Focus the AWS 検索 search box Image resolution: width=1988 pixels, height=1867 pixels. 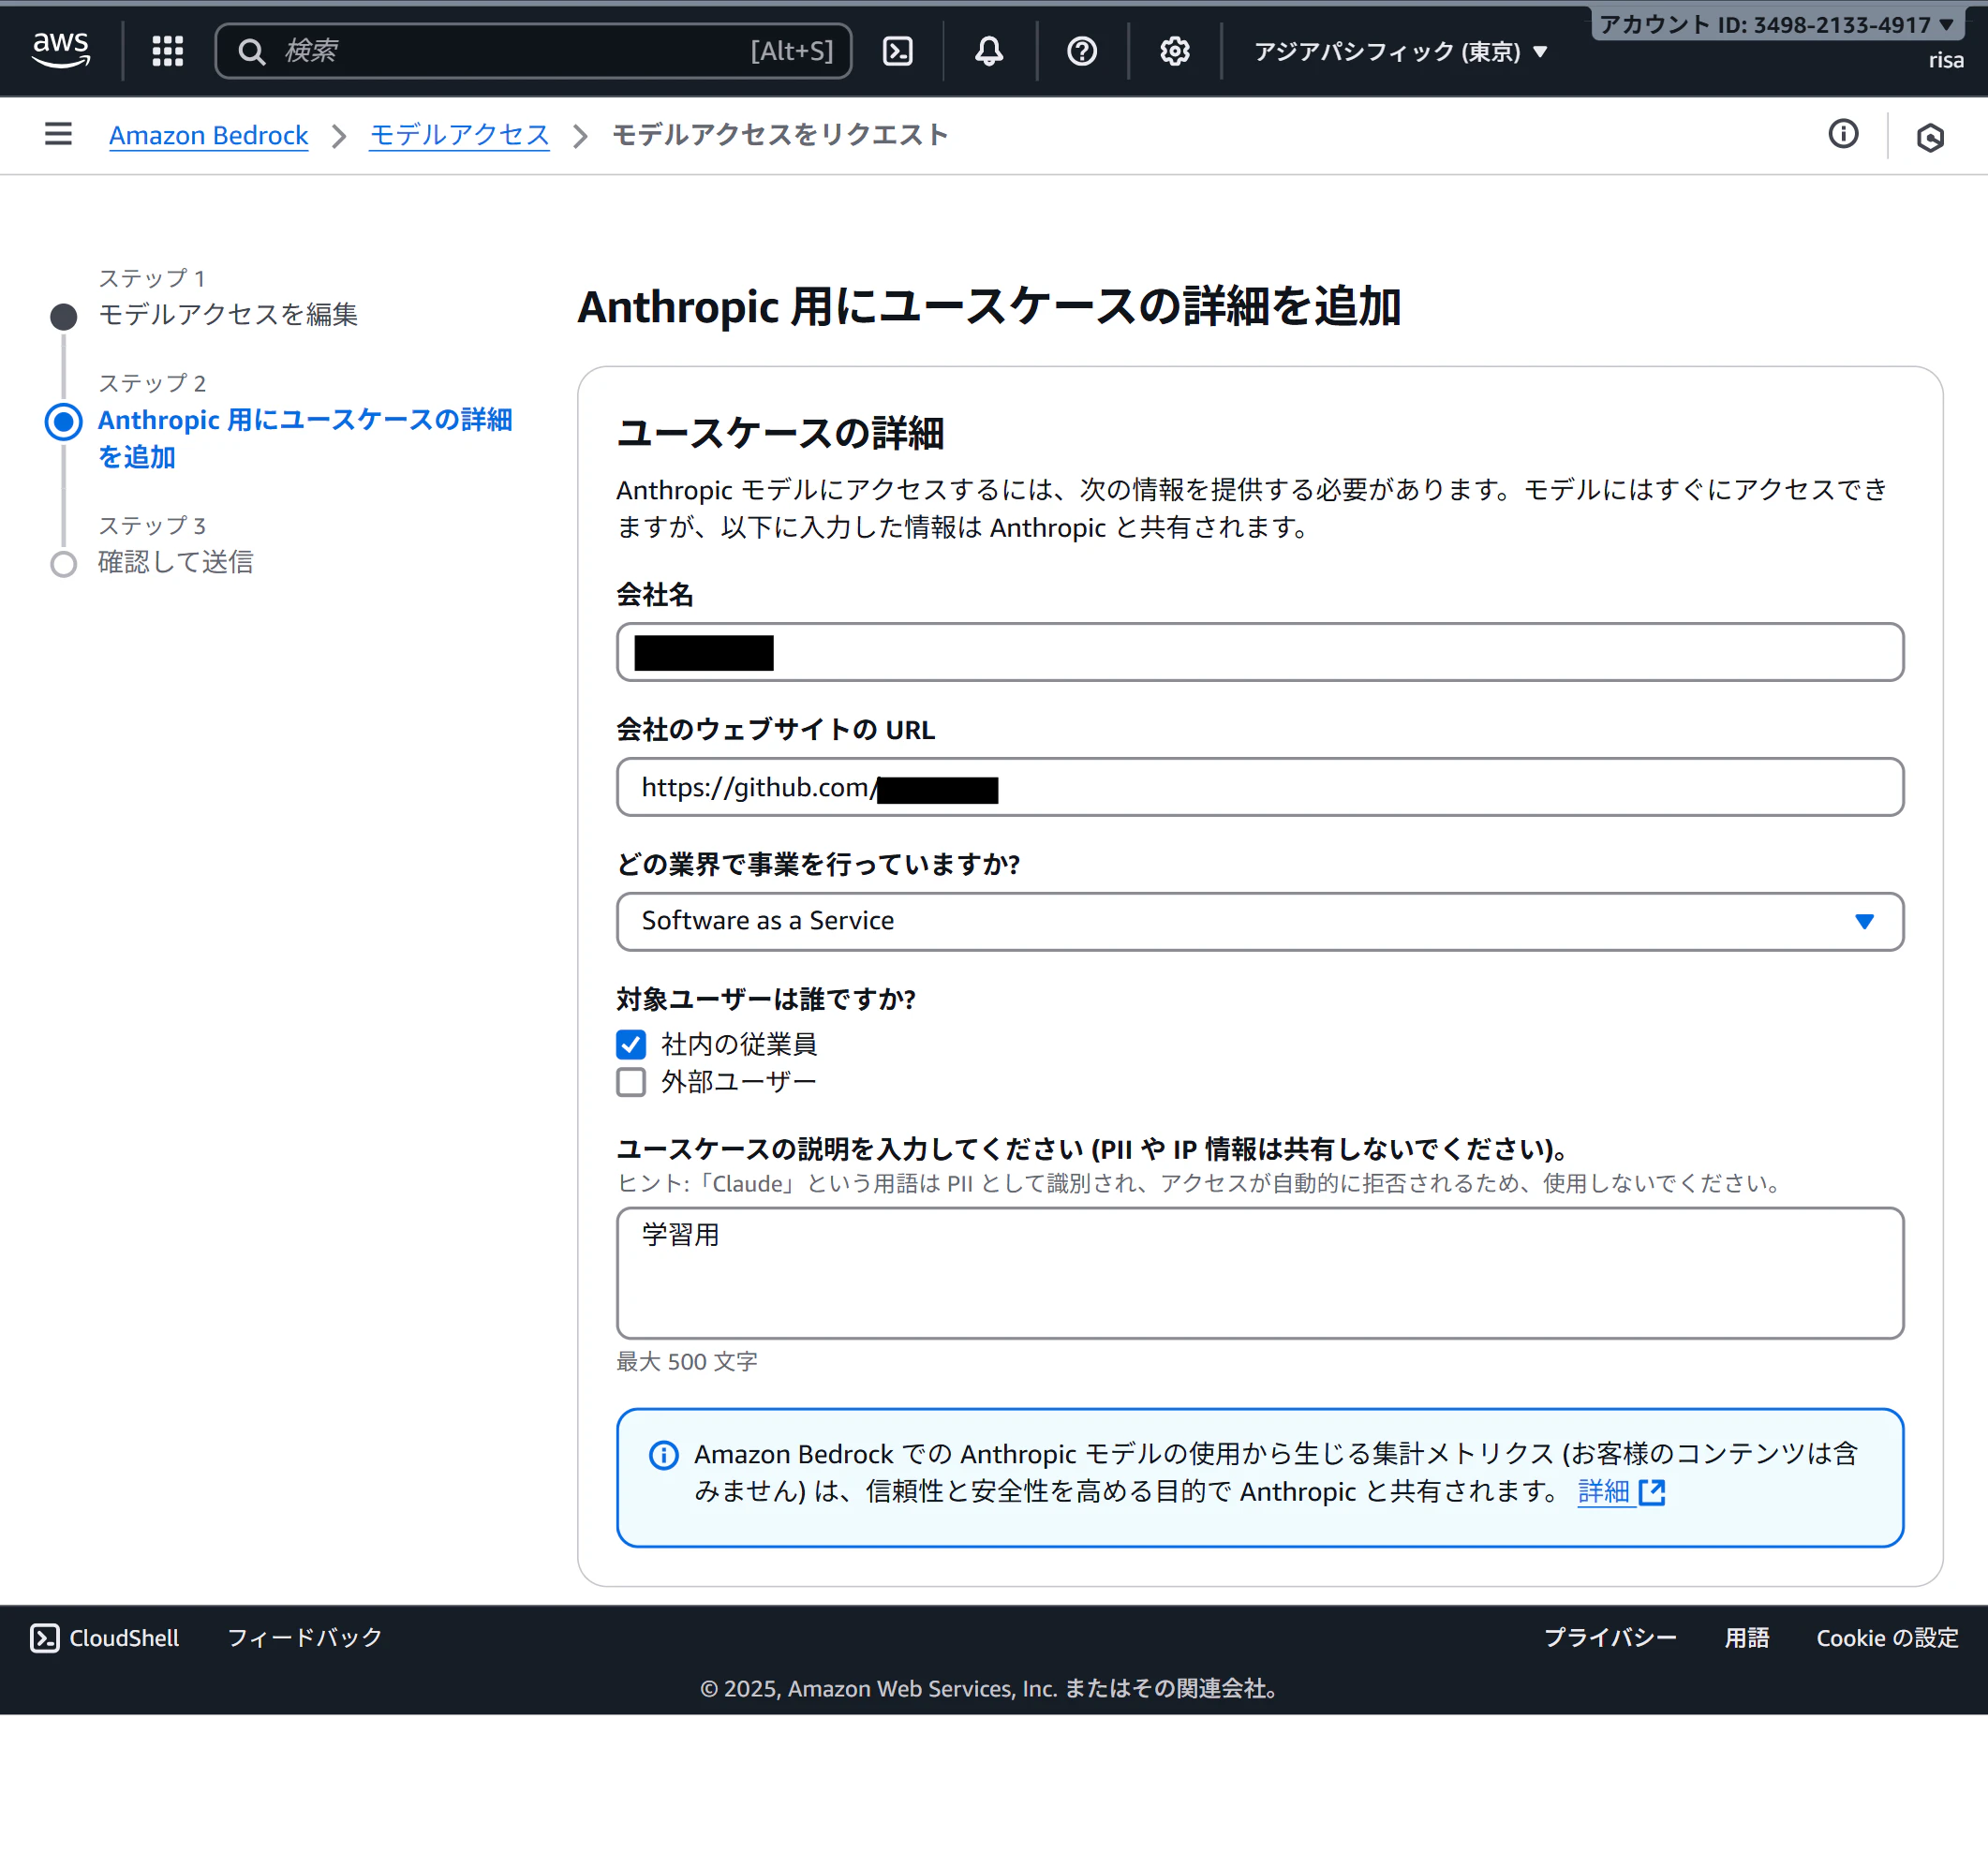[533, 51]
